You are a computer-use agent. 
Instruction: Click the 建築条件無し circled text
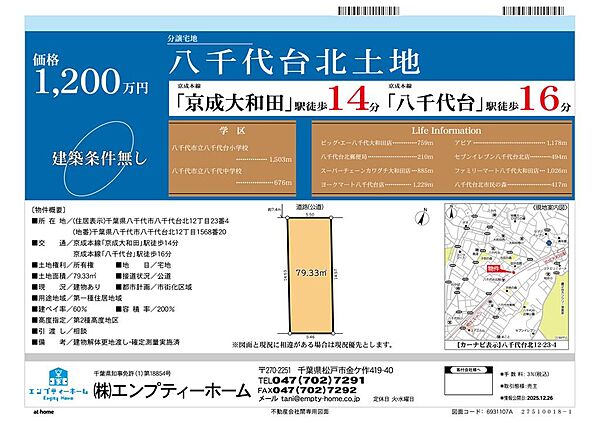tap(99, 158)
